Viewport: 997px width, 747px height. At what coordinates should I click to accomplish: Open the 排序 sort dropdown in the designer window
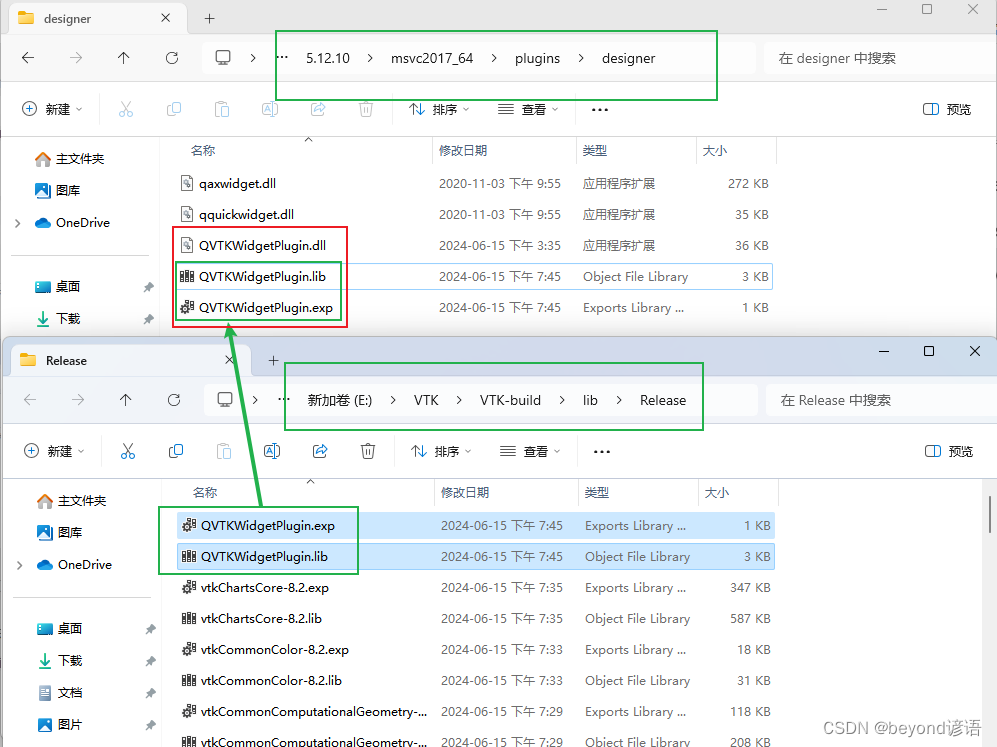(439, 109)
